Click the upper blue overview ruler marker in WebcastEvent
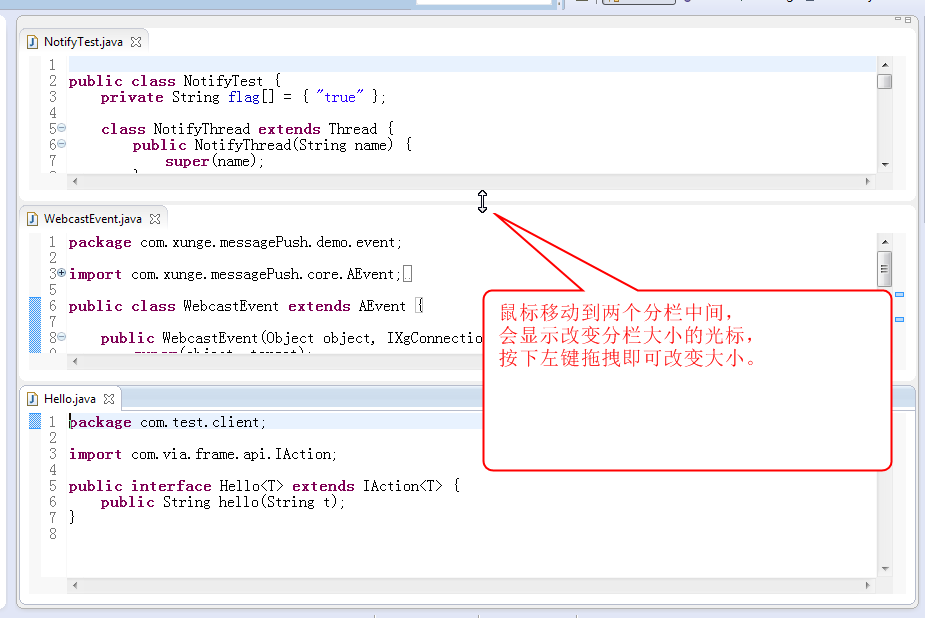Screen dimensions: 925x618 [900, 294]
